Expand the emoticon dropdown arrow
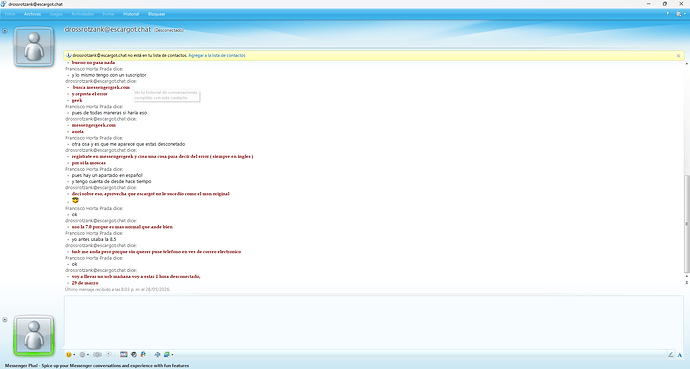This screenshot has width=690, height=369. [x=73, y=354]
